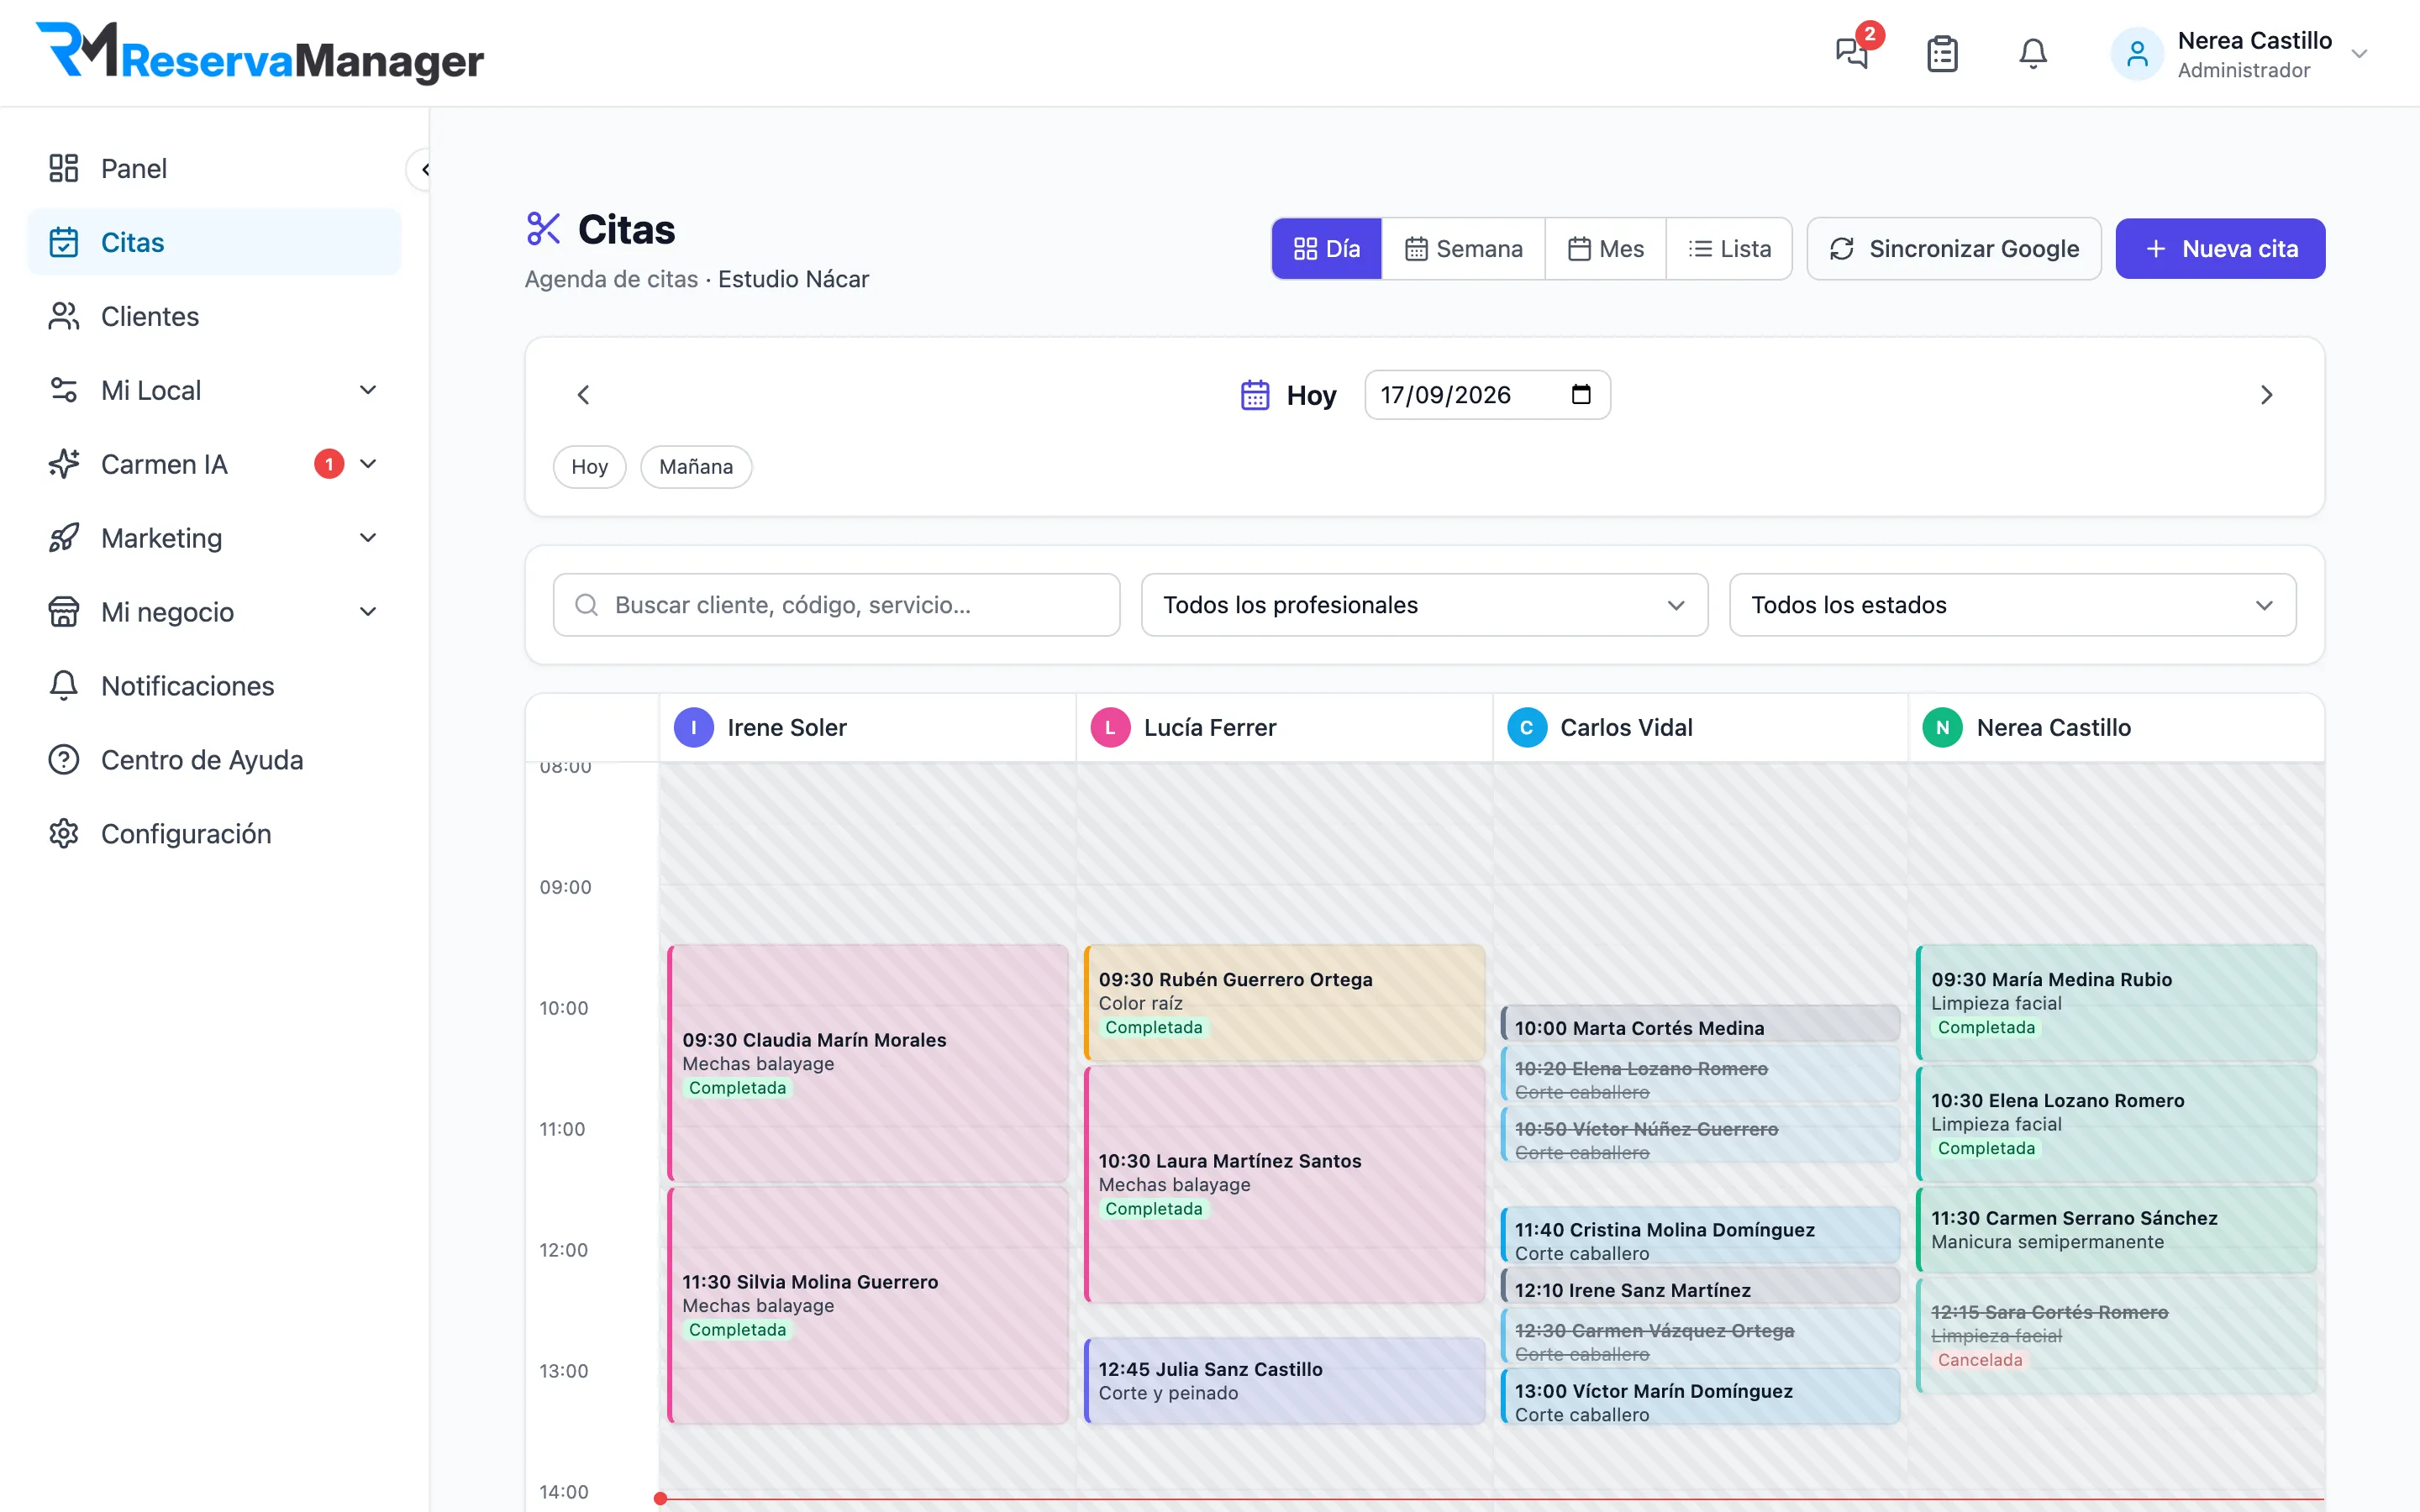2420x1512 pixels.
Task: Open the calendar picker icon in date field
Action: (x=1581, y=394)
